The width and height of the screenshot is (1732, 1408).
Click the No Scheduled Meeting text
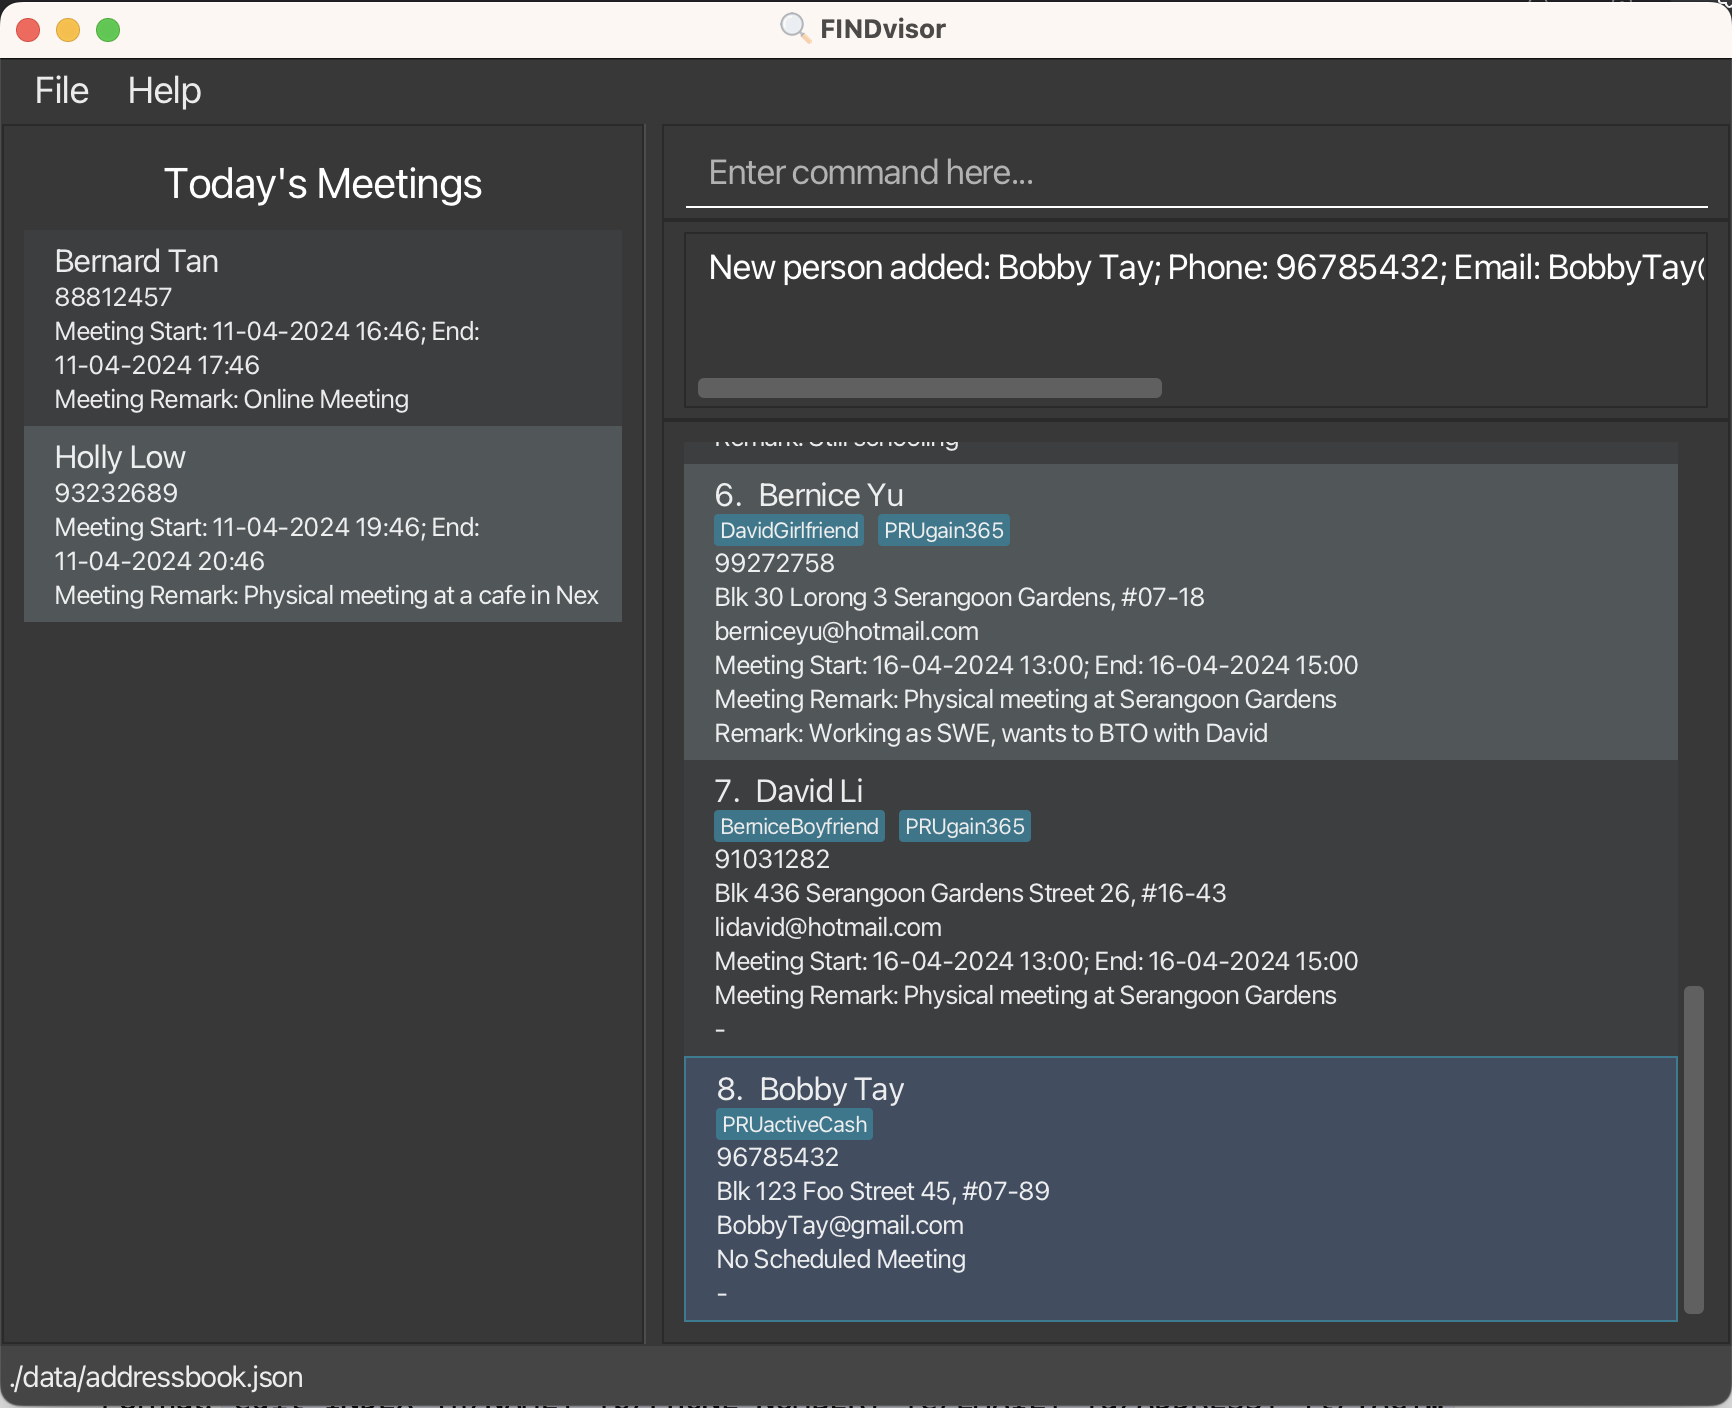coord(841,1259)
